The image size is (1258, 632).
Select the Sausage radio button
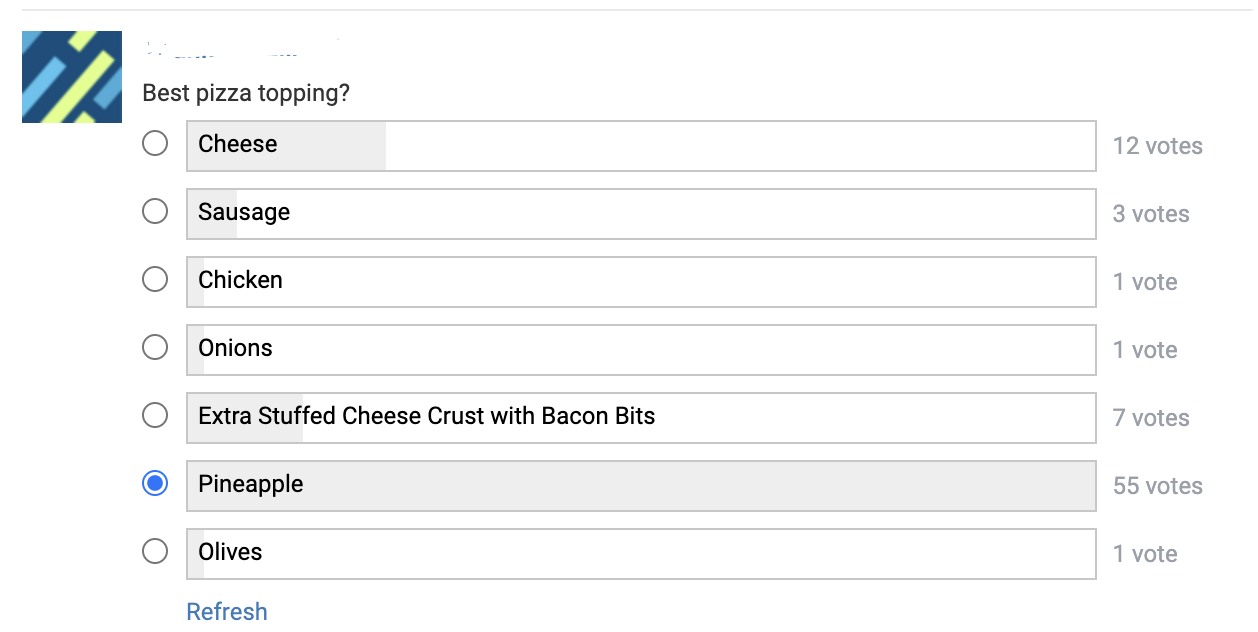tap(155, 212)
